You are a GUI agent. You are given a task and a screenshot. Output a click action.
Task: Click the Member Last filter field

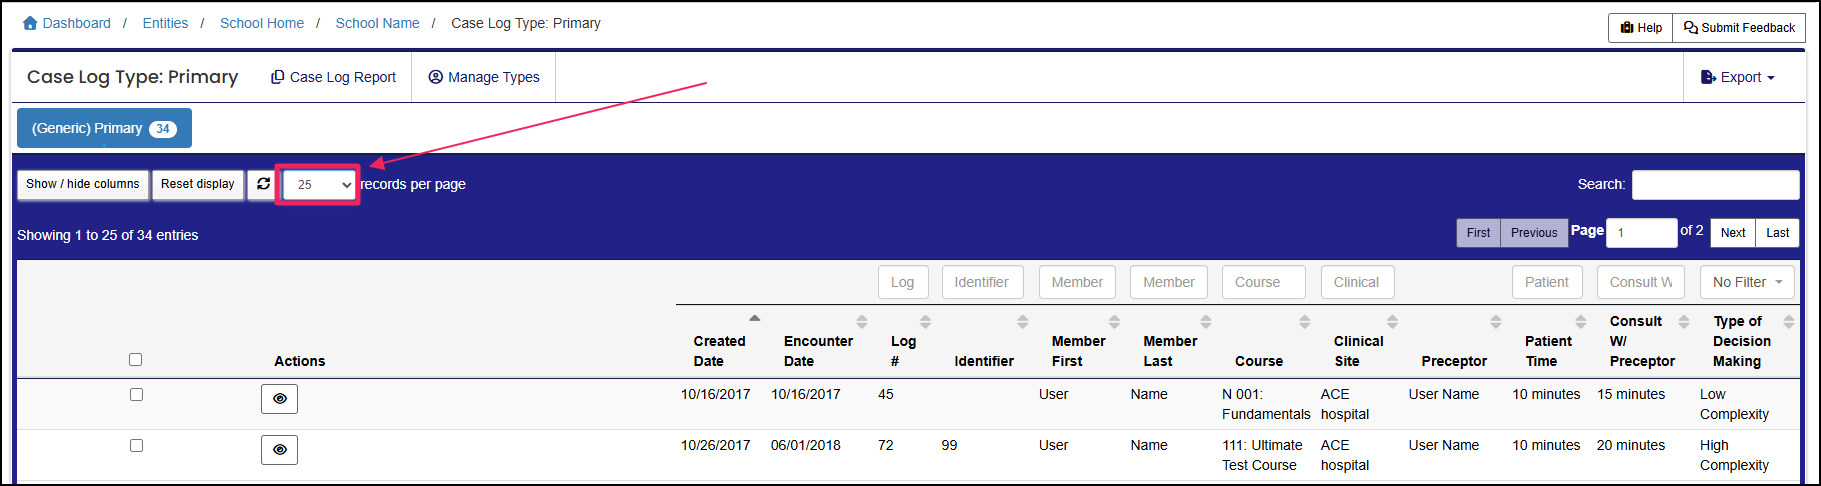(x=1169, y=282)
